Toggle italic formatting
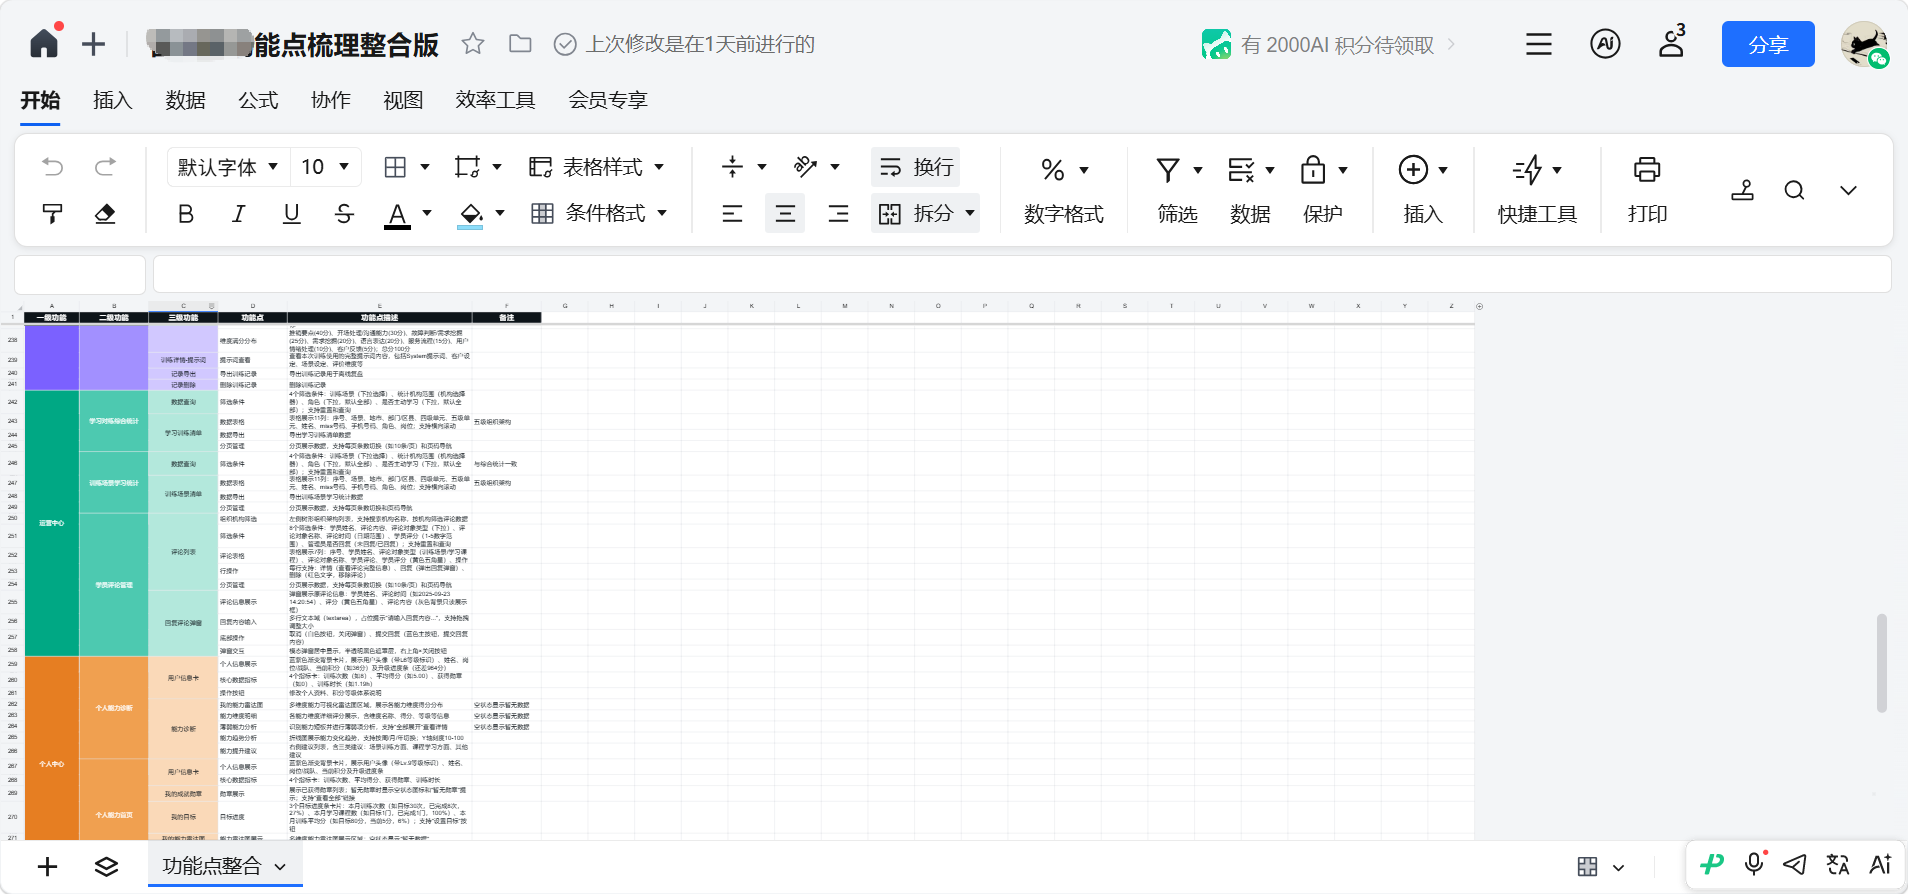 point(239,213)
